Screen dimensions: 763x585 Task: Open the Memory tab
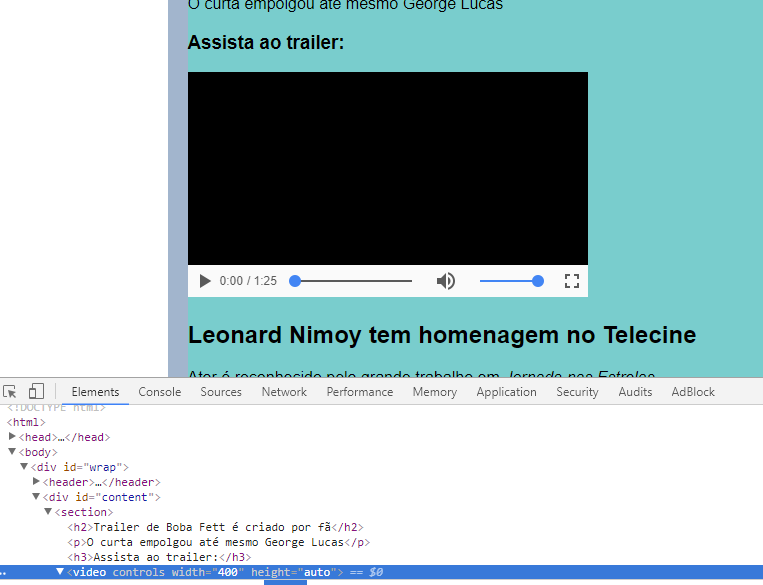435,392
